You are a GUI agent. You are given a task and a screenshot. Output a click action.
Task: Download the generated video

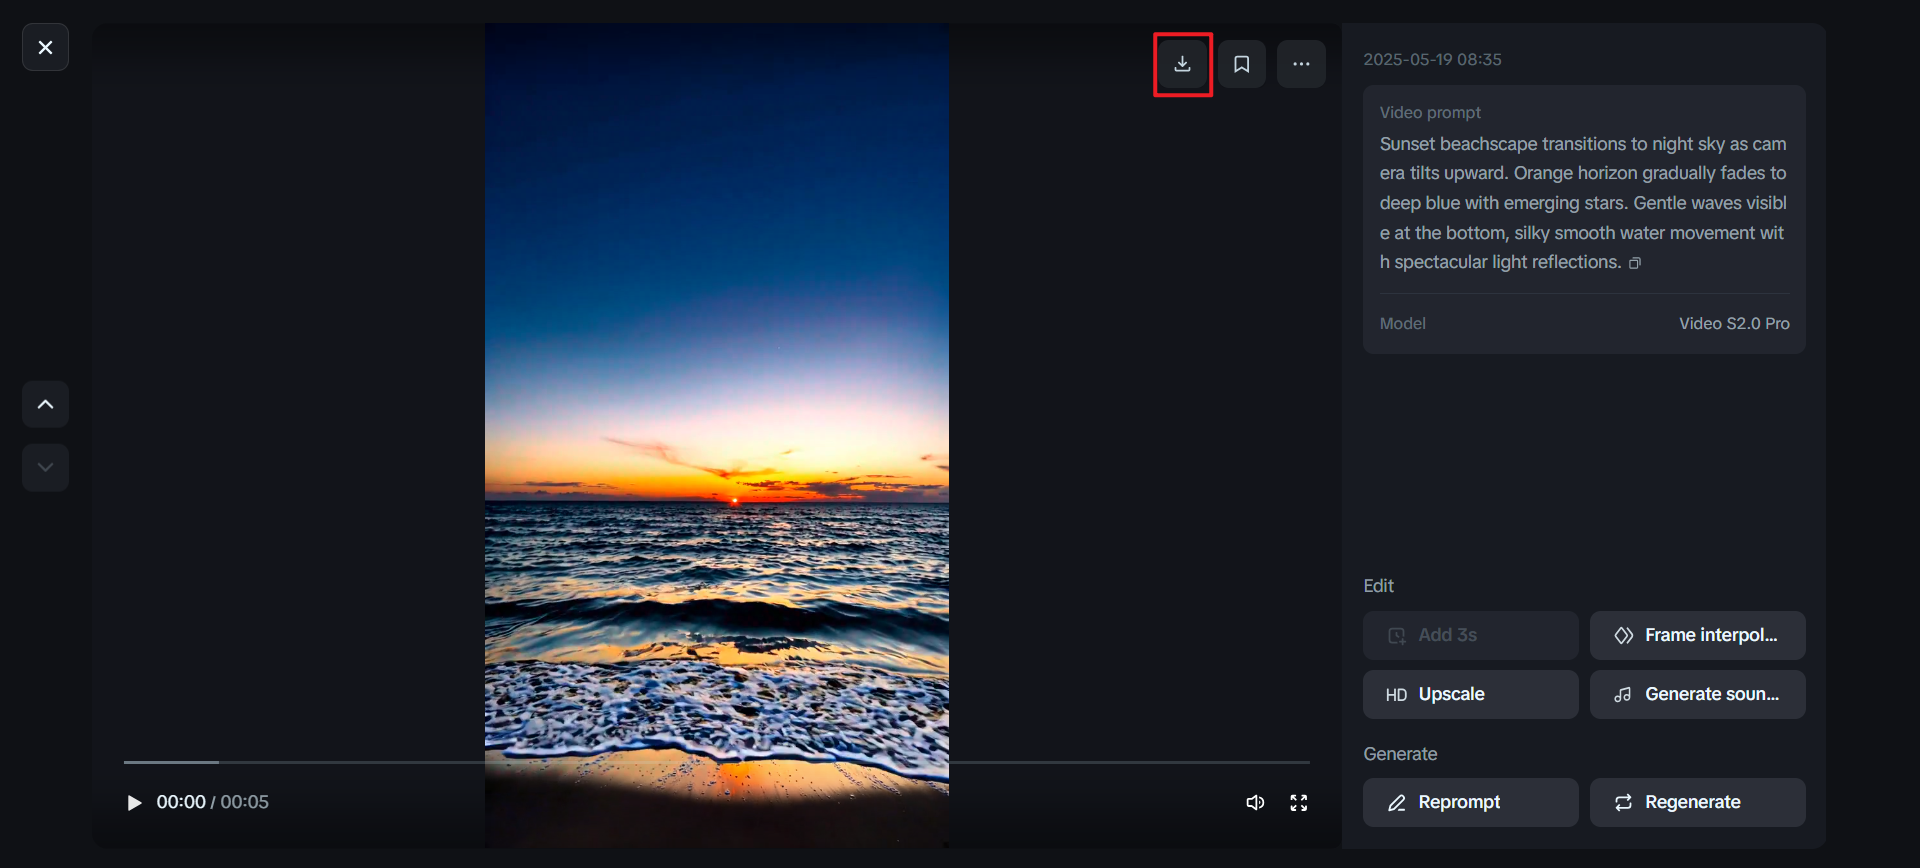1182,64
